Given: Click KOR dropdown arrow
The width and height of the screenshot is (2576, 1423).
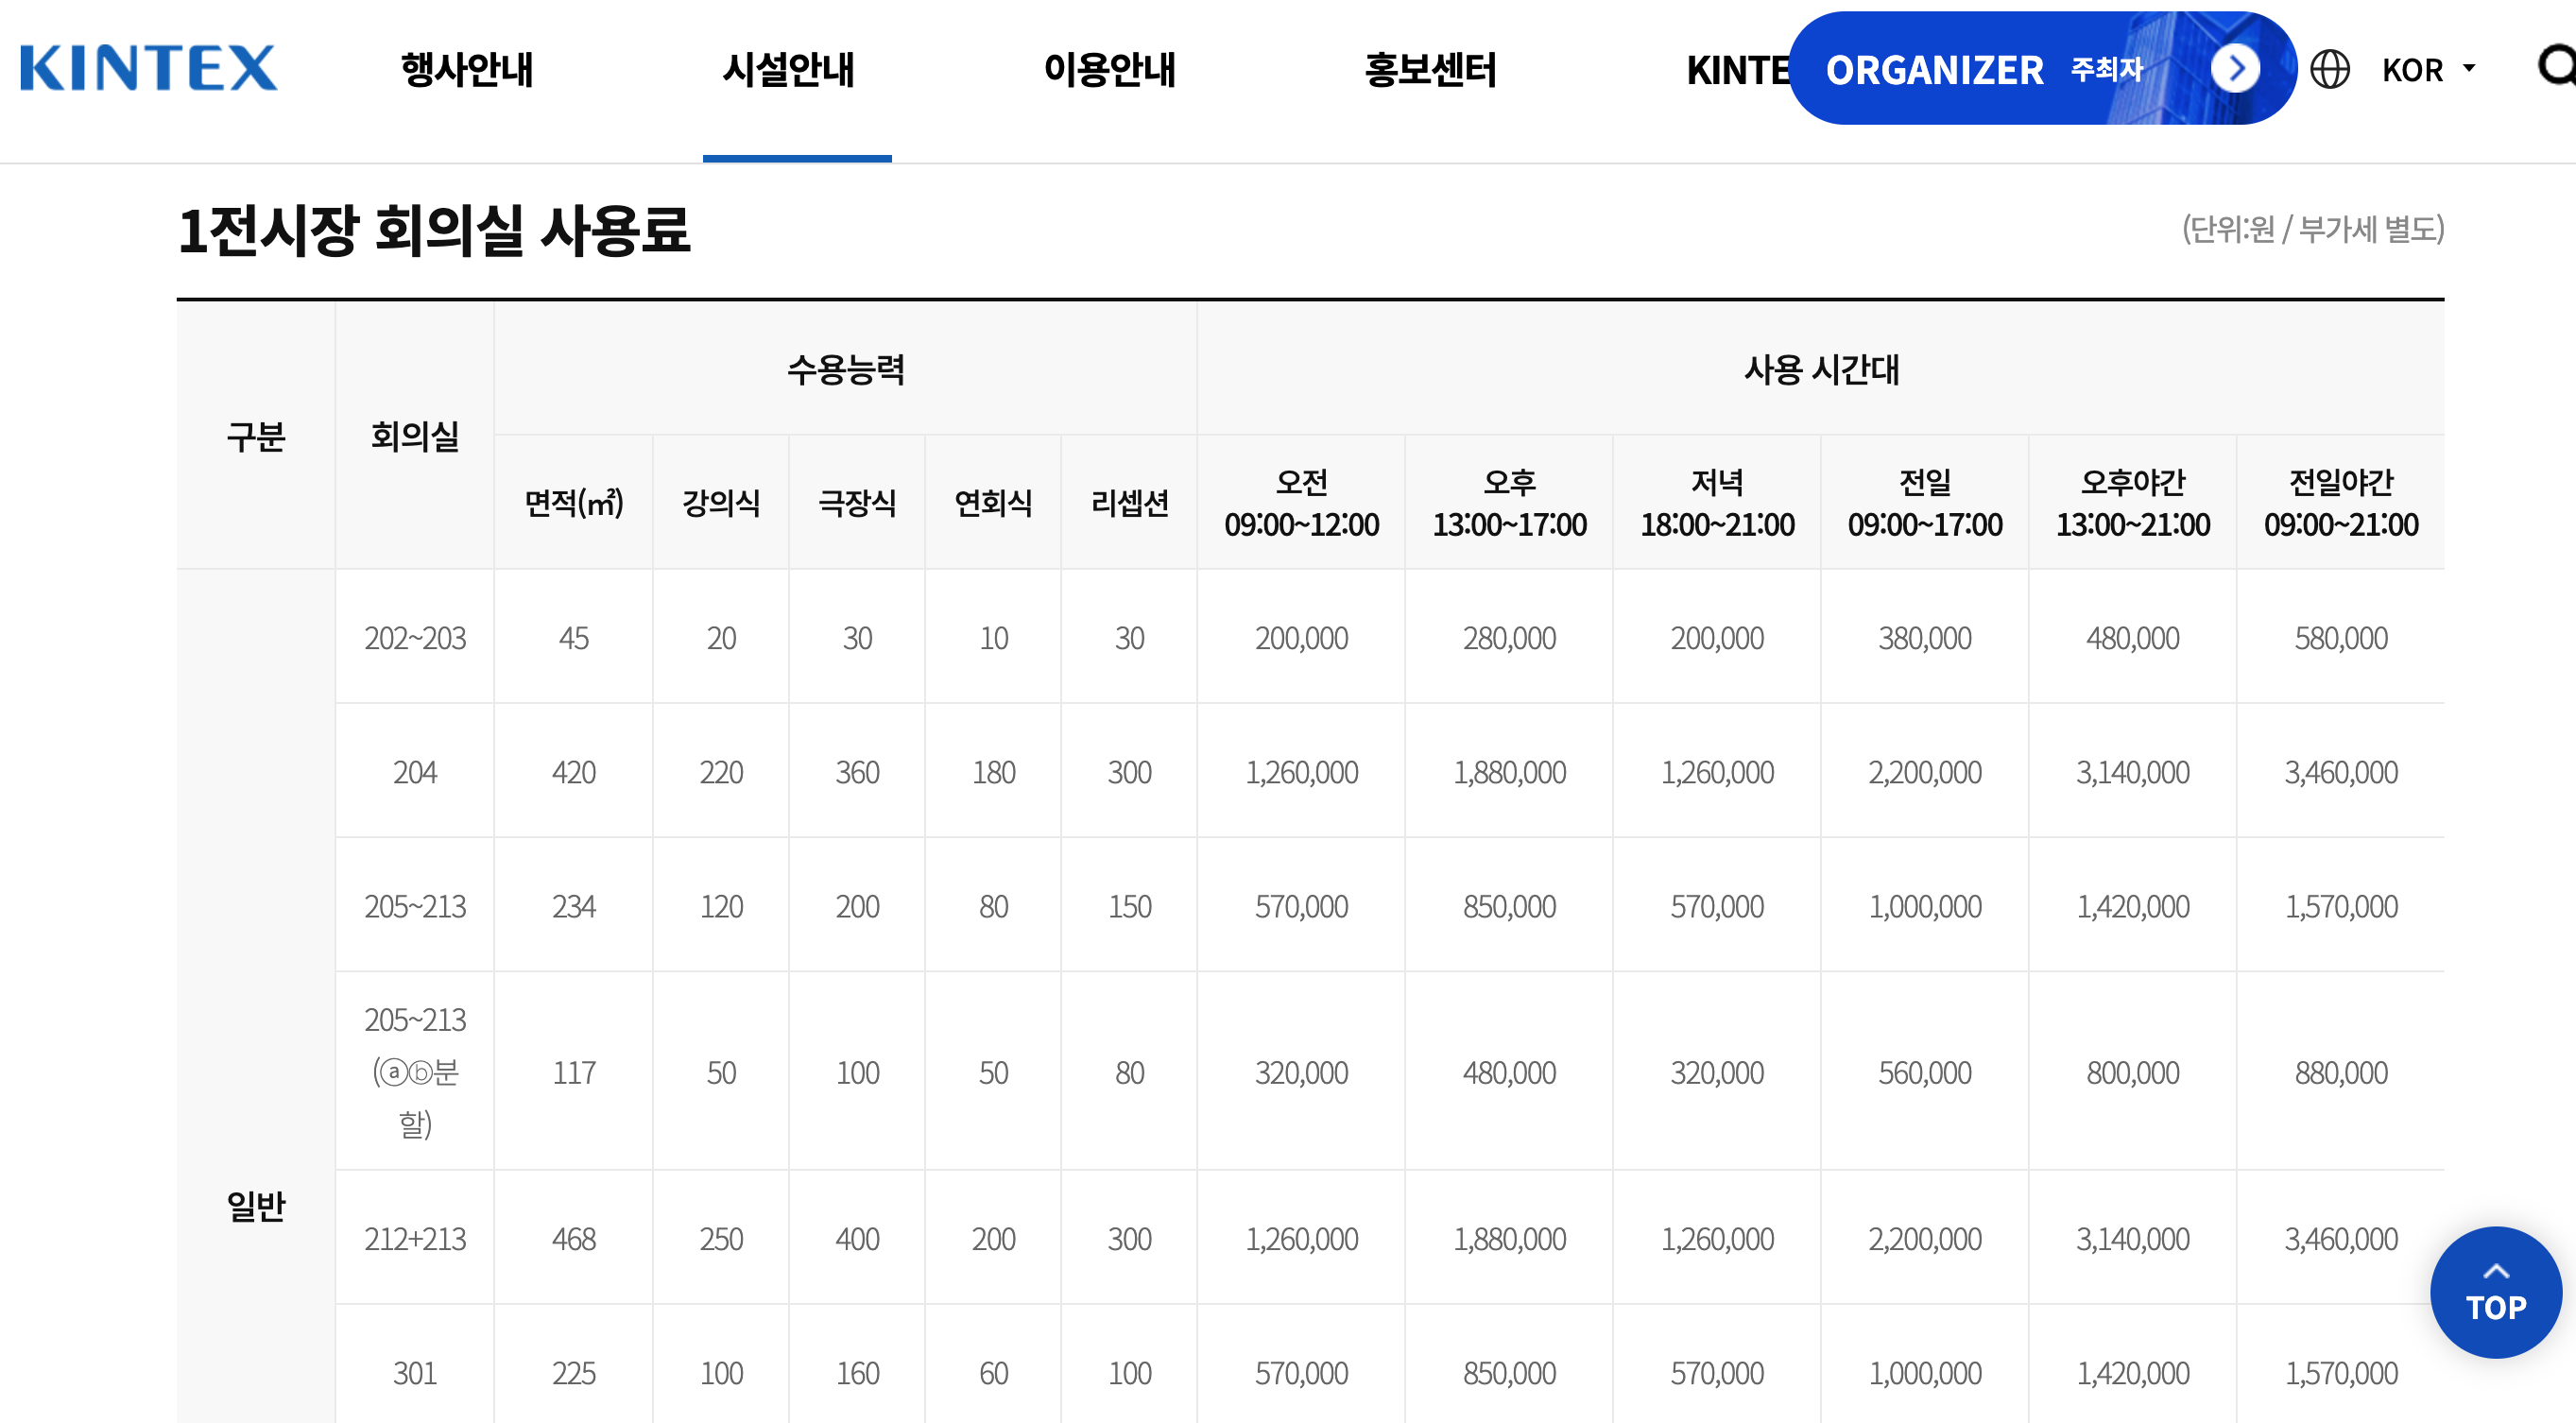Looking at the screenshot, I should (2468, 69).
